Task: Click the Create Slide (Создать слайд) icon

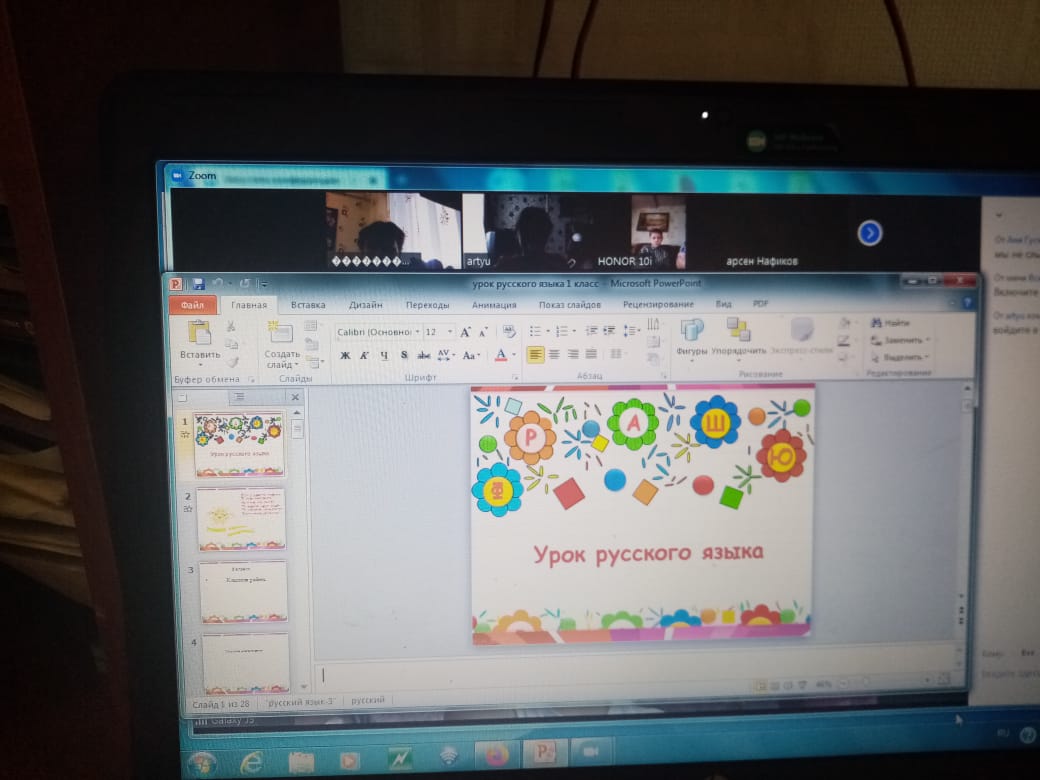Action: pyautogui.click(x=281, y=334)
